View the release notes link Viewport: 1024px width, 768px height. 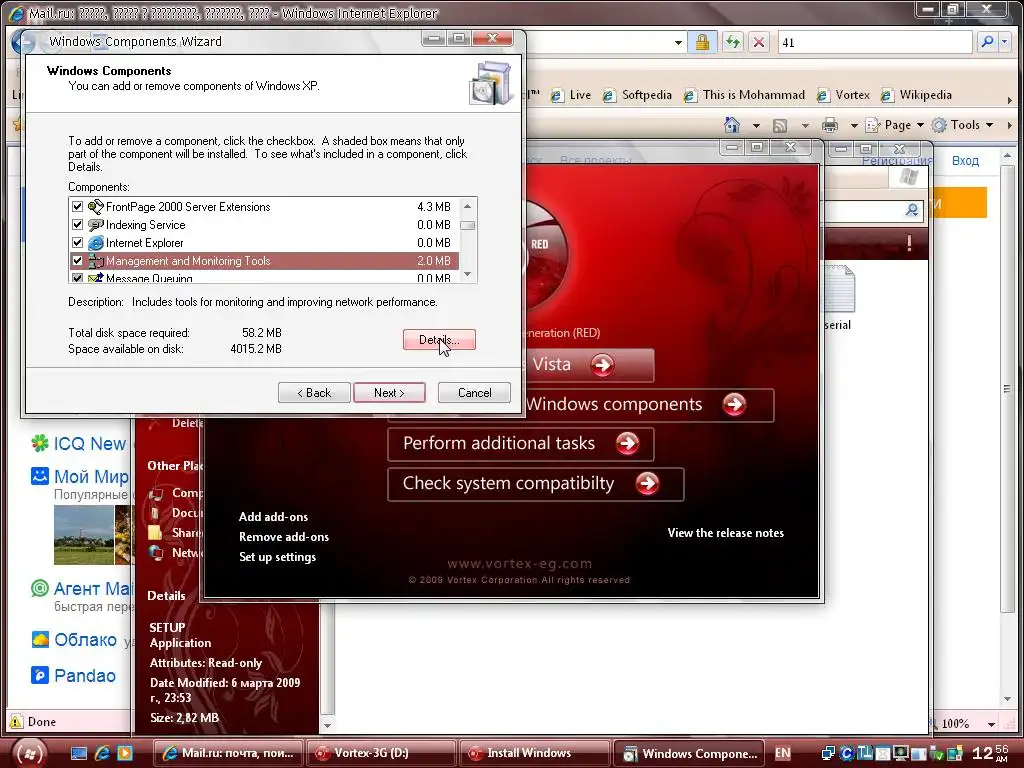pos(726,533)
